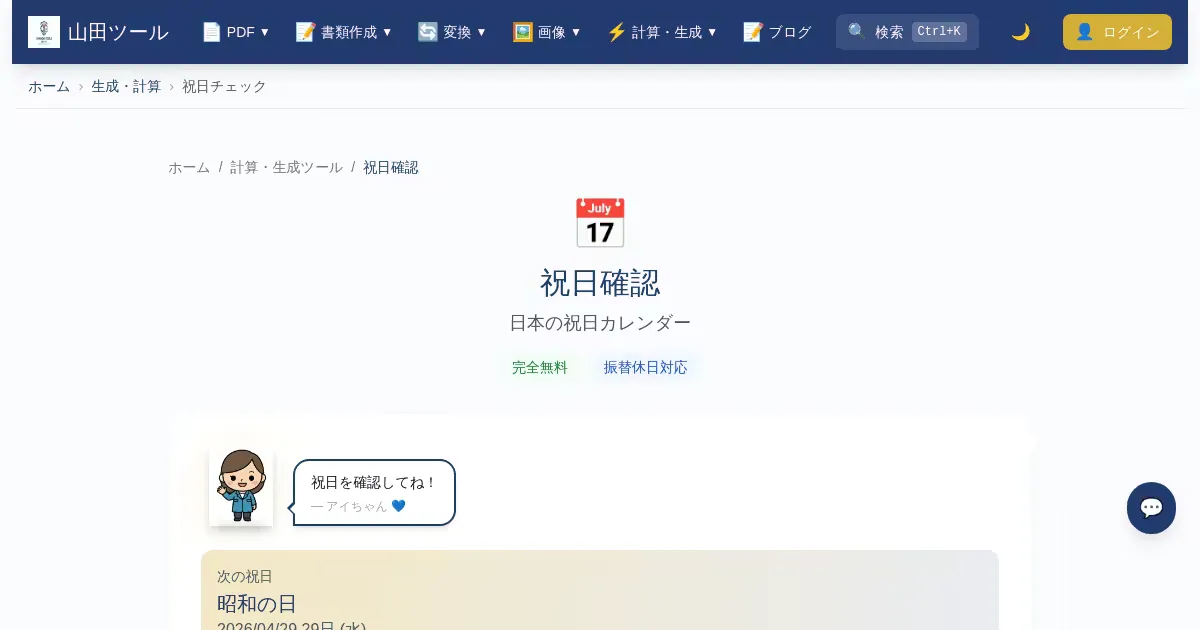Click the July 17 calendar icon
The width and height of the screenshot is (1200, 630).
[x=600, y=223]
